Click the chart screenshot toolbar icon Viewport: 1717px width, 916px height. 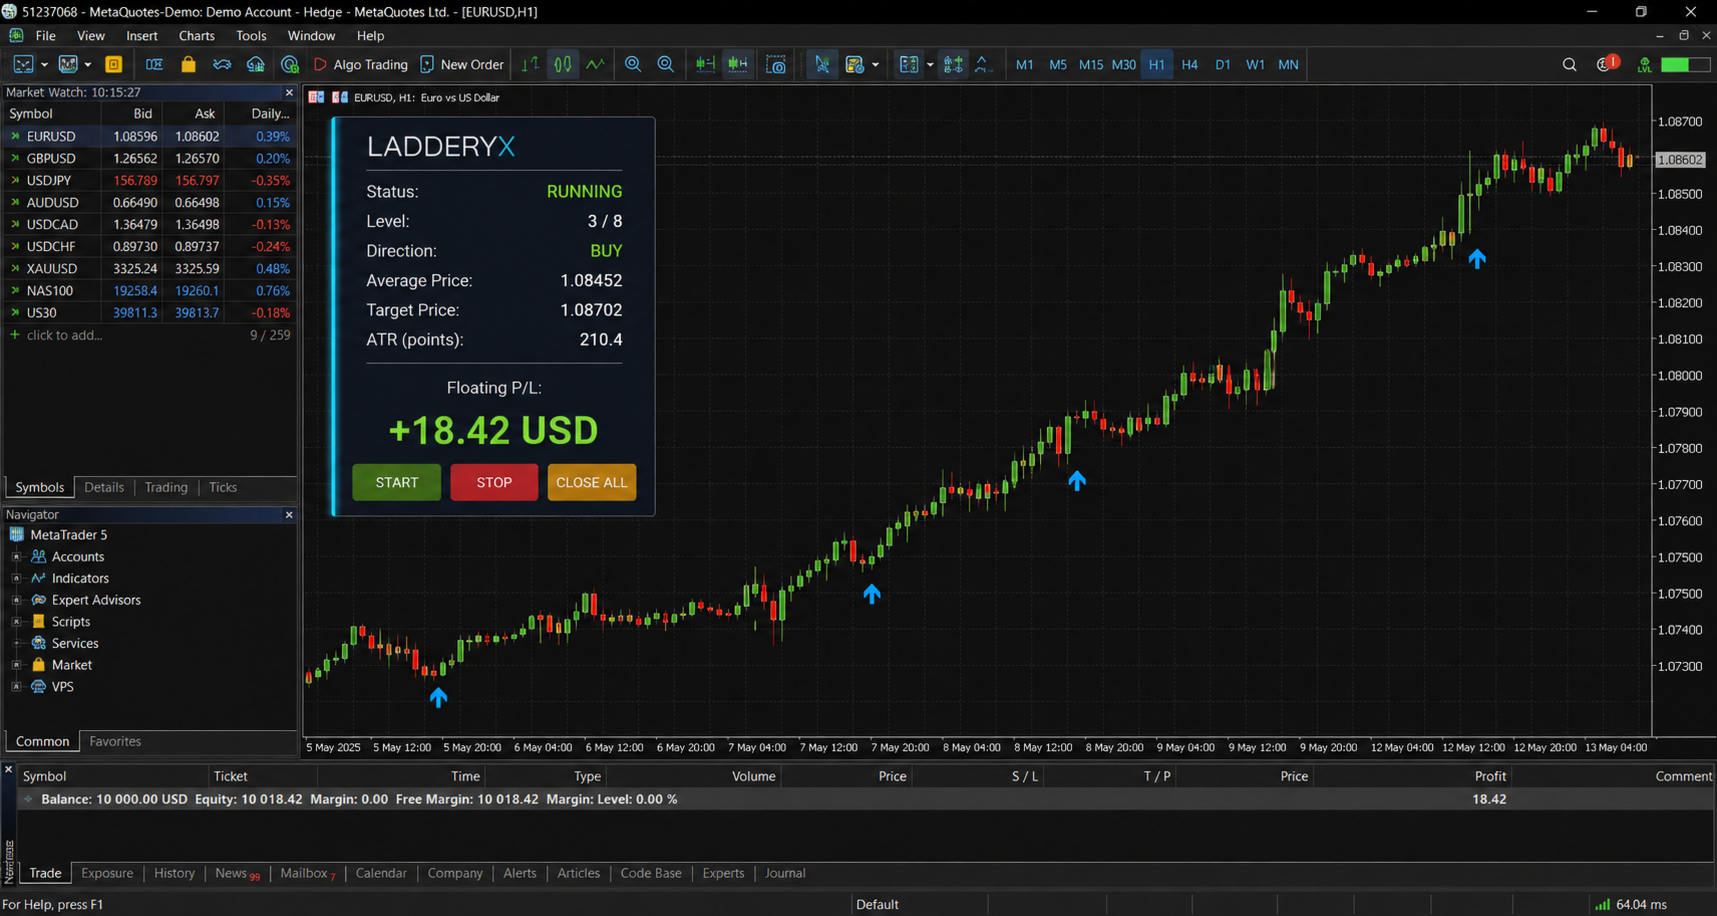(776, 64)
